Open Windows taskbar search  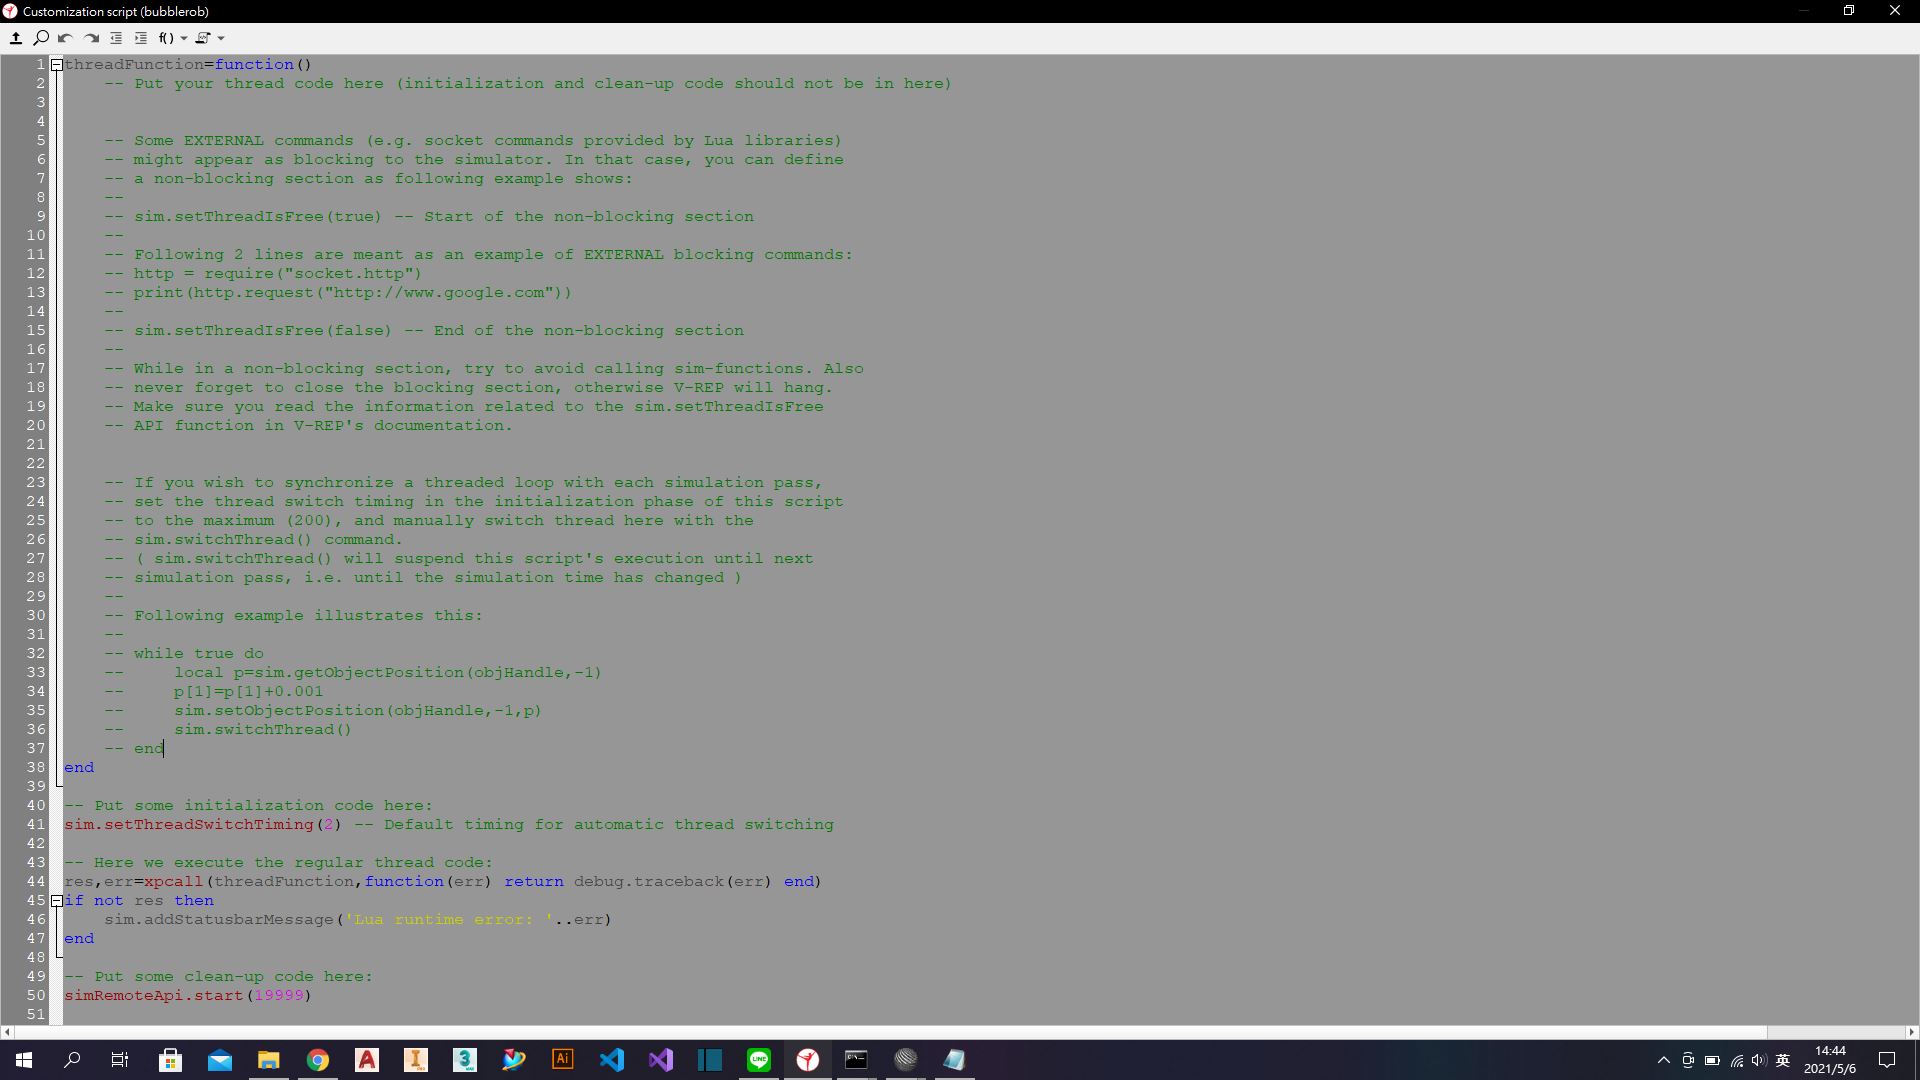coord(72,1060)
